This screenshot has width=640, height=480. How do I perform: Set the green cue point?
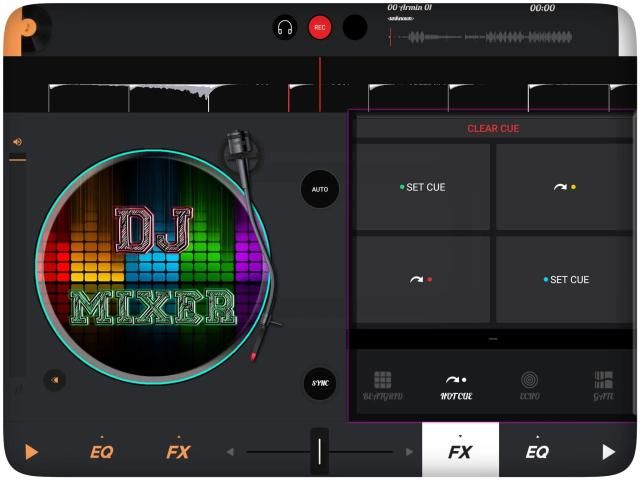423,187
